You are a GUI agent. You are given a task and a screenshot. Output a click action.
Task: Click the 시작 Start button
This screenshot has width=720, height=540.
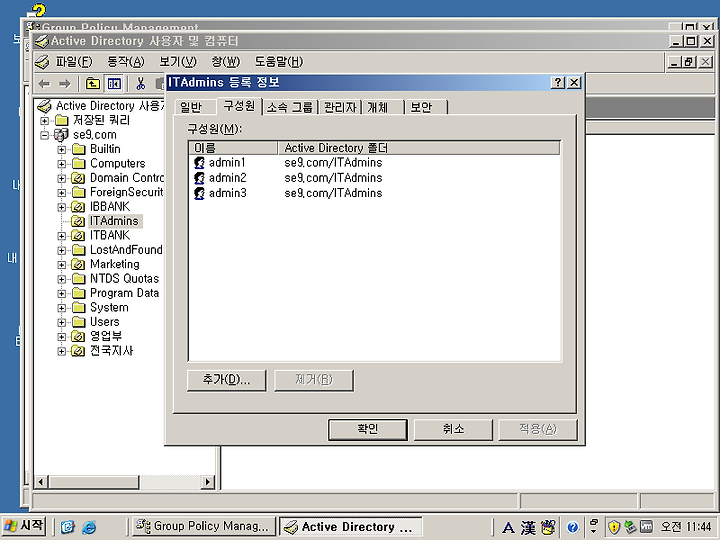(x=24, y=526)
